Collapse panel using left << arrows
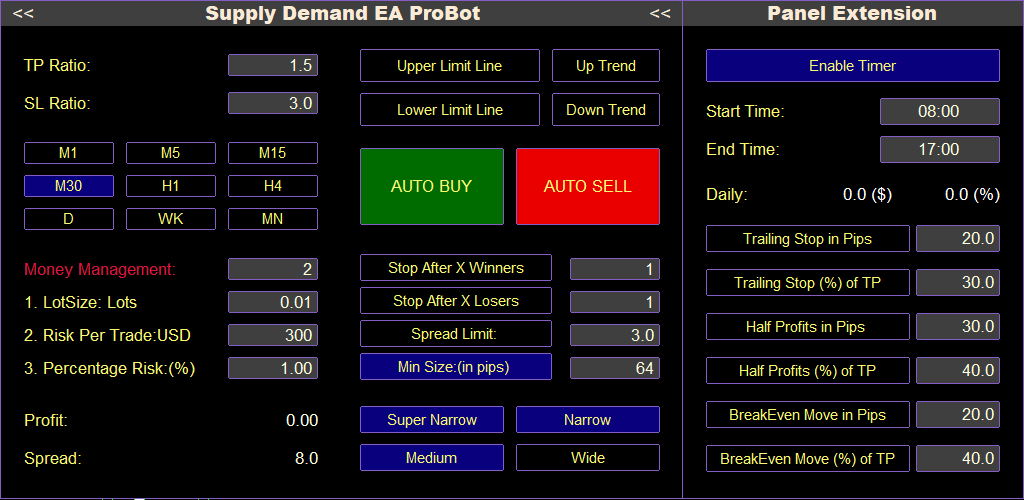The image size is (1024, 500). [24, 14]
